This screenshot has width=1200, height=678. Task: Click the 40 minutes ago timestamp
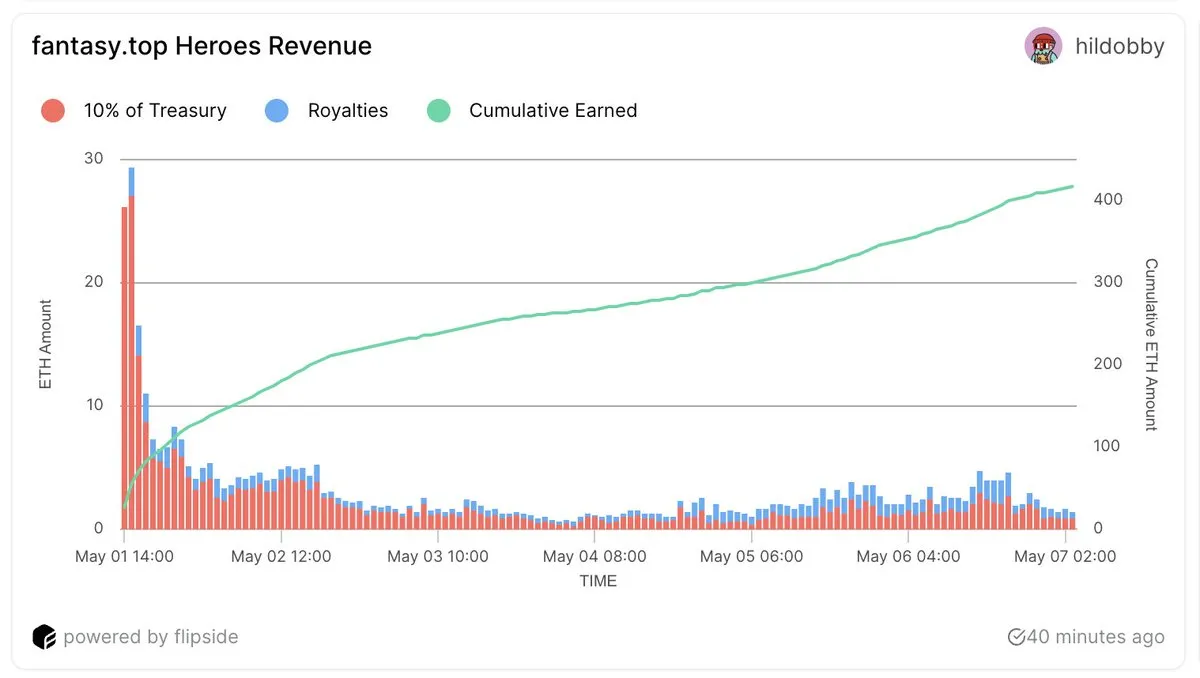pos(1095,637)
